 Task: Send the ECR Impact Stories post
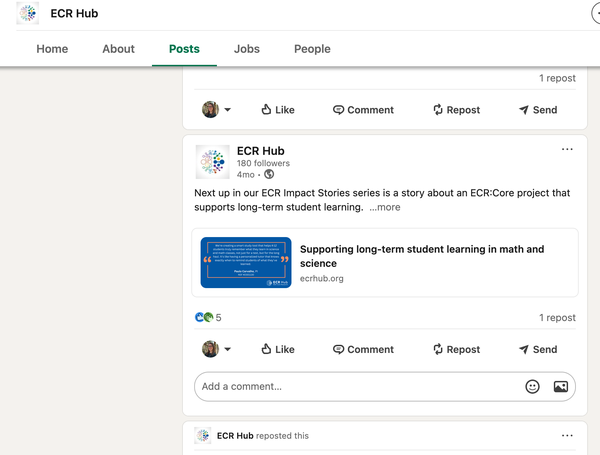click(537, 349)
